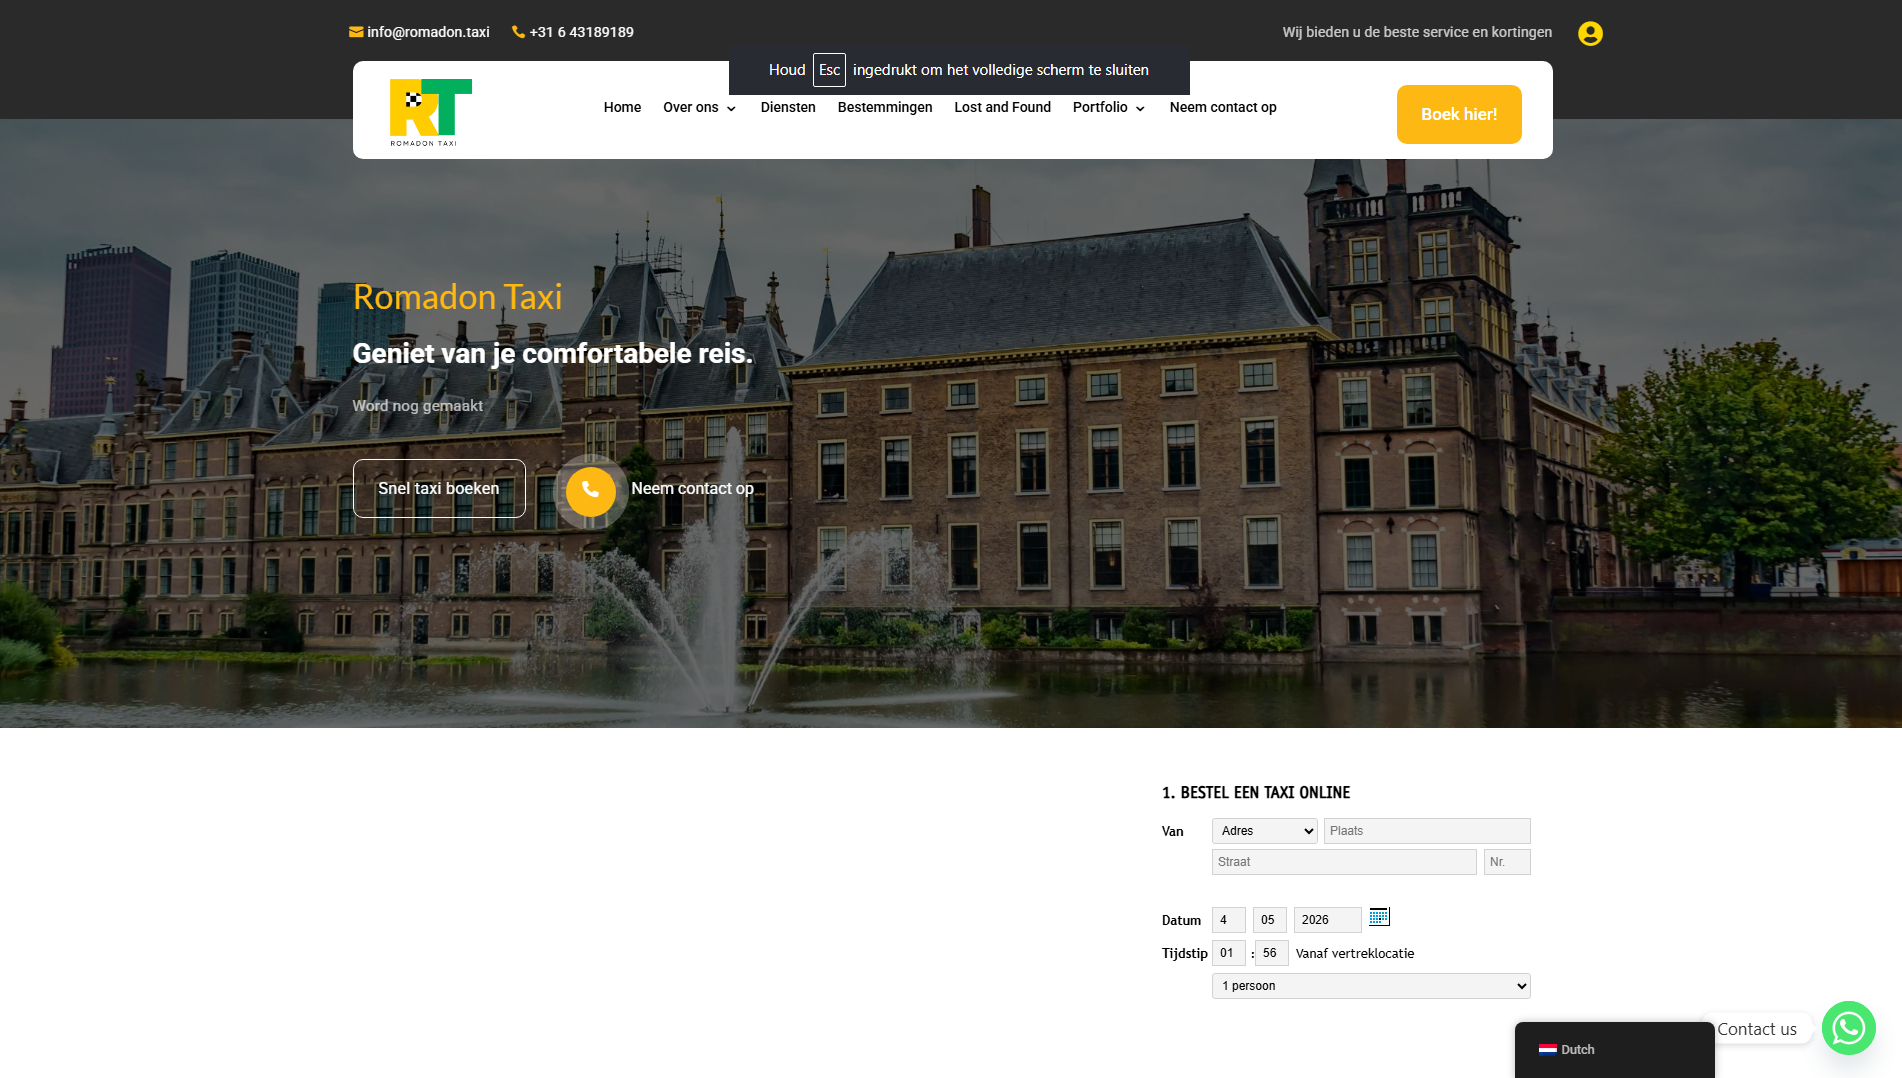Screen dimensions: 1902x1078
Task: Open the Diensten menu item
Action: coord(788,107)
